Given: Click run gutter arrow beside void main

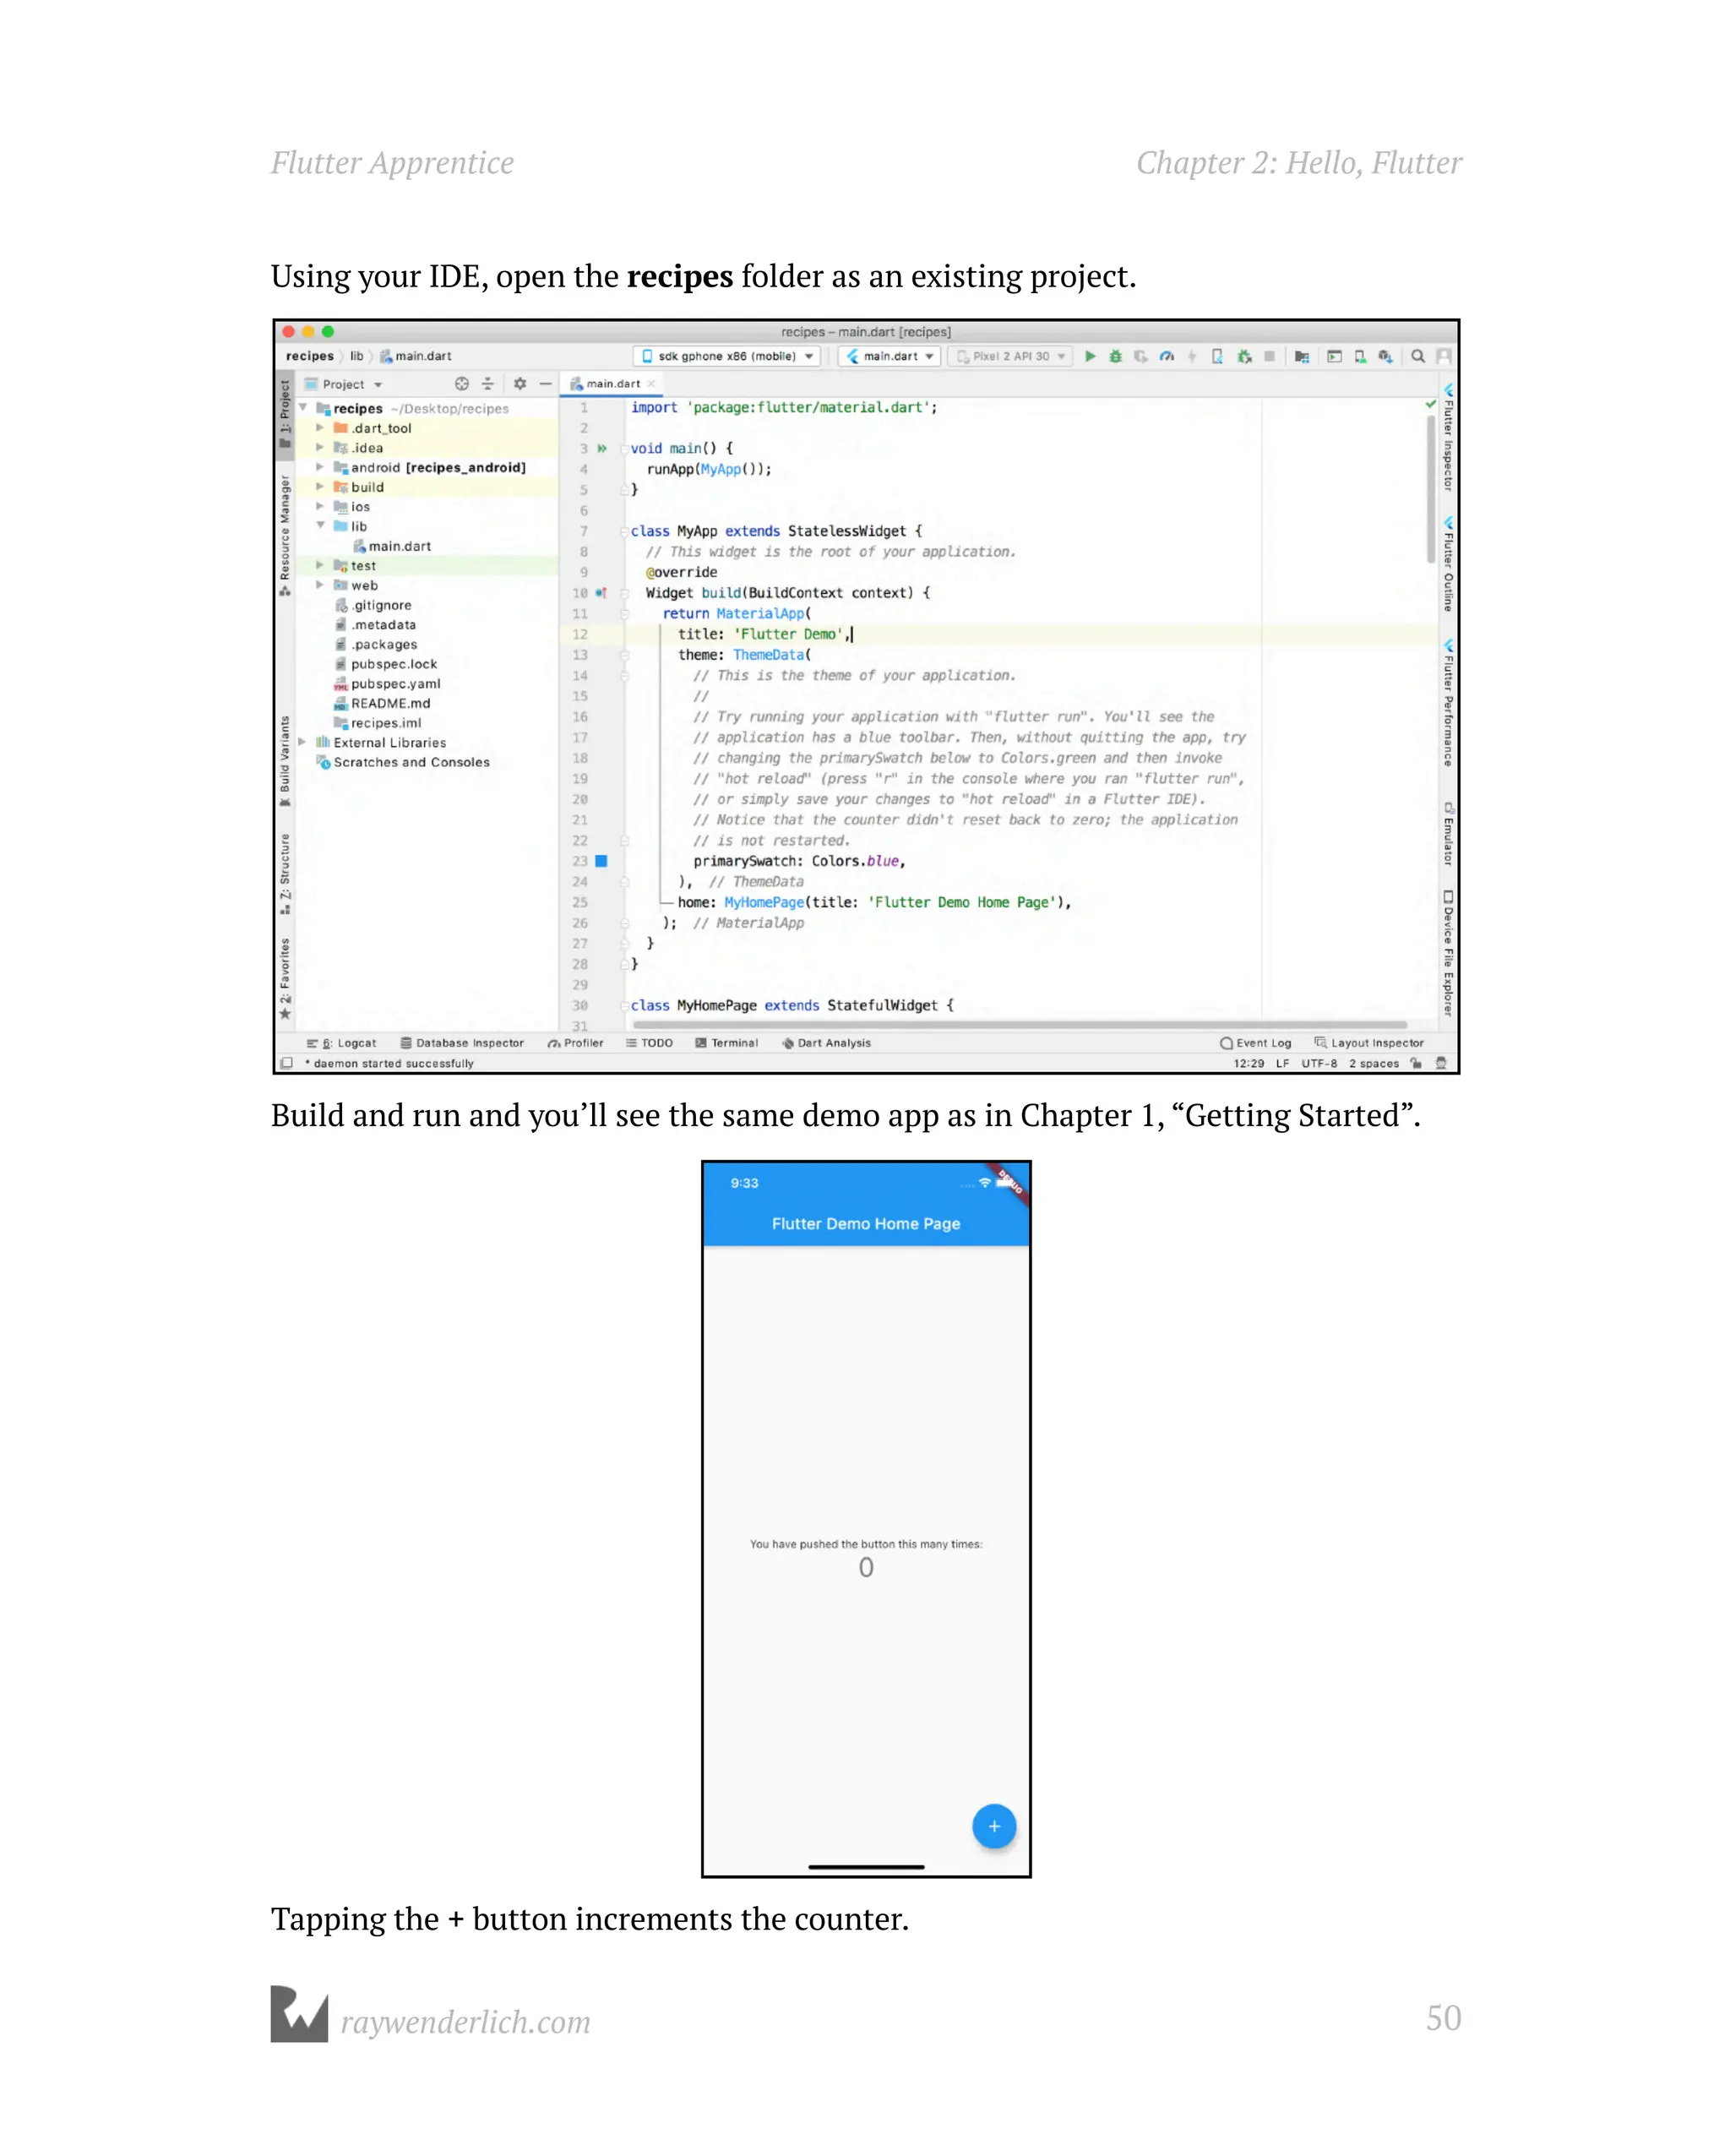Looking at the screenshot, I should coord(602,448).
